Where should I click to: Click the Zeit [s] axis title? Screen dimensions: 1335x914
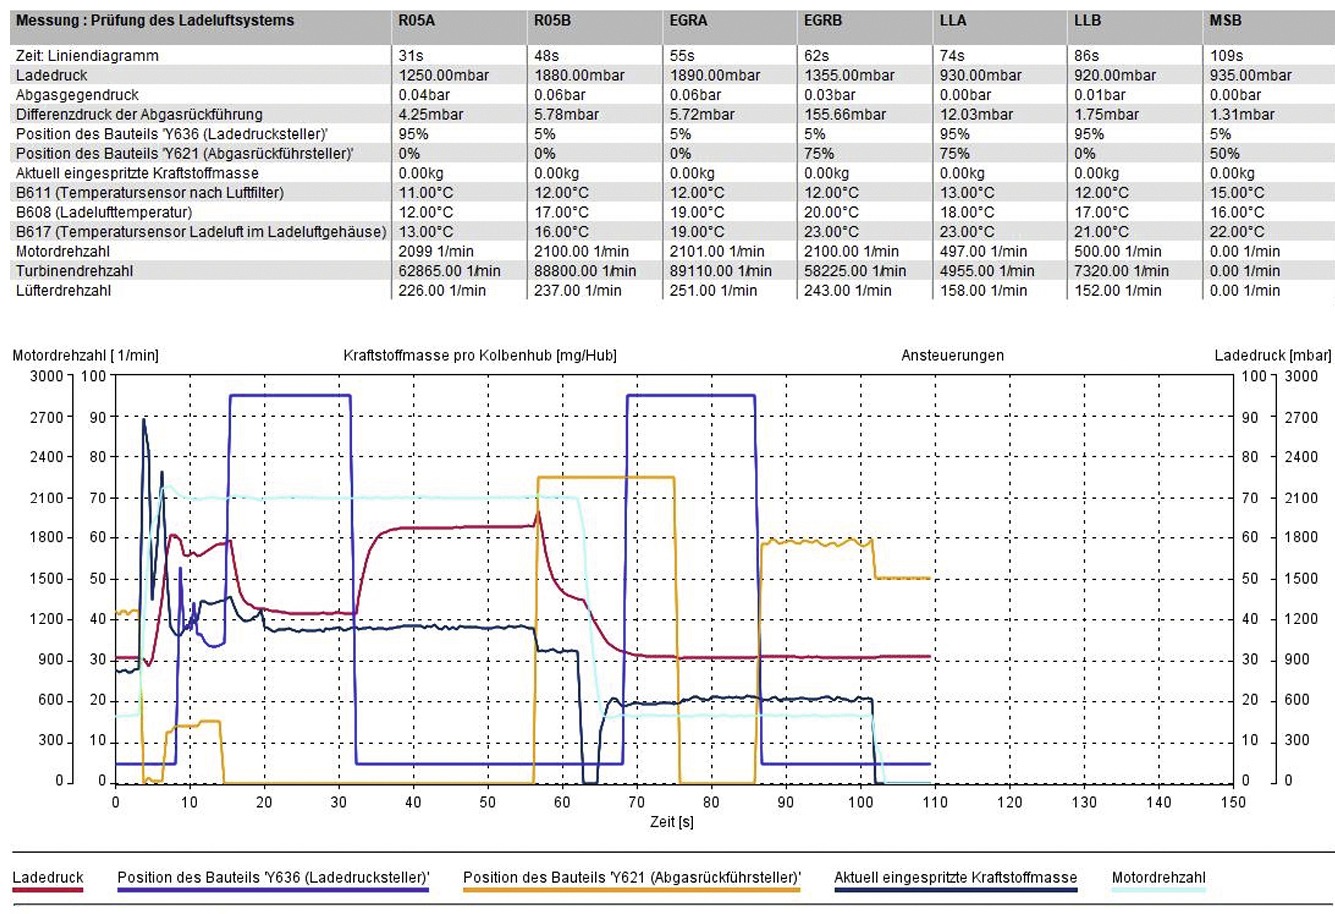point(671,822)
